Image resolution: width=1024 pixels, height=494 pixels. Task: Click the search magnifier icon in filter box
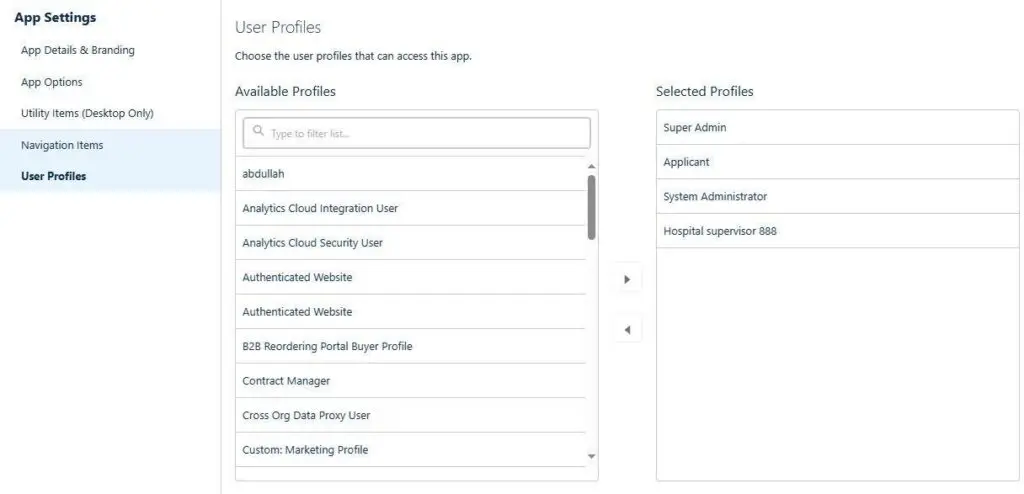point(259,133)
